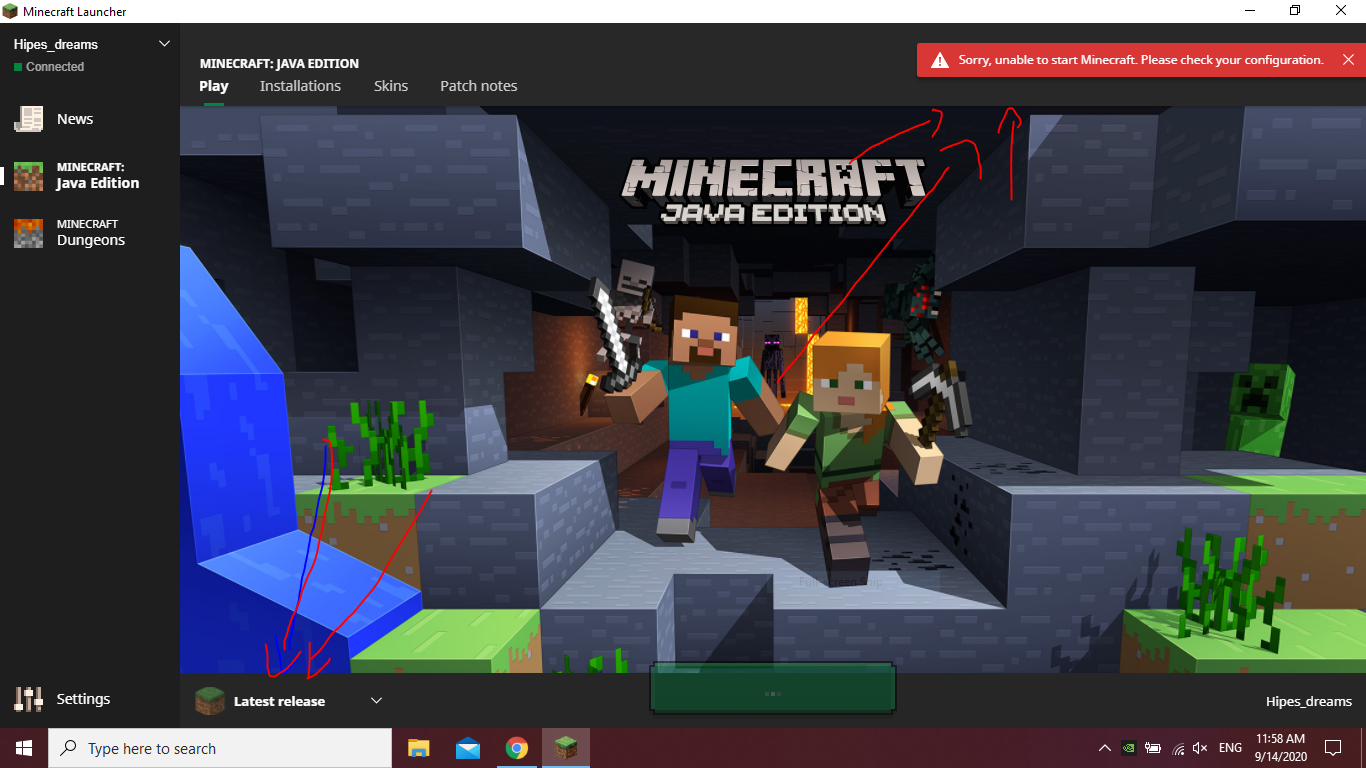Open network Wi-Fi tray icon
The height and width of the screenshot is (768, 1366).
click(x=1177, y=748)
